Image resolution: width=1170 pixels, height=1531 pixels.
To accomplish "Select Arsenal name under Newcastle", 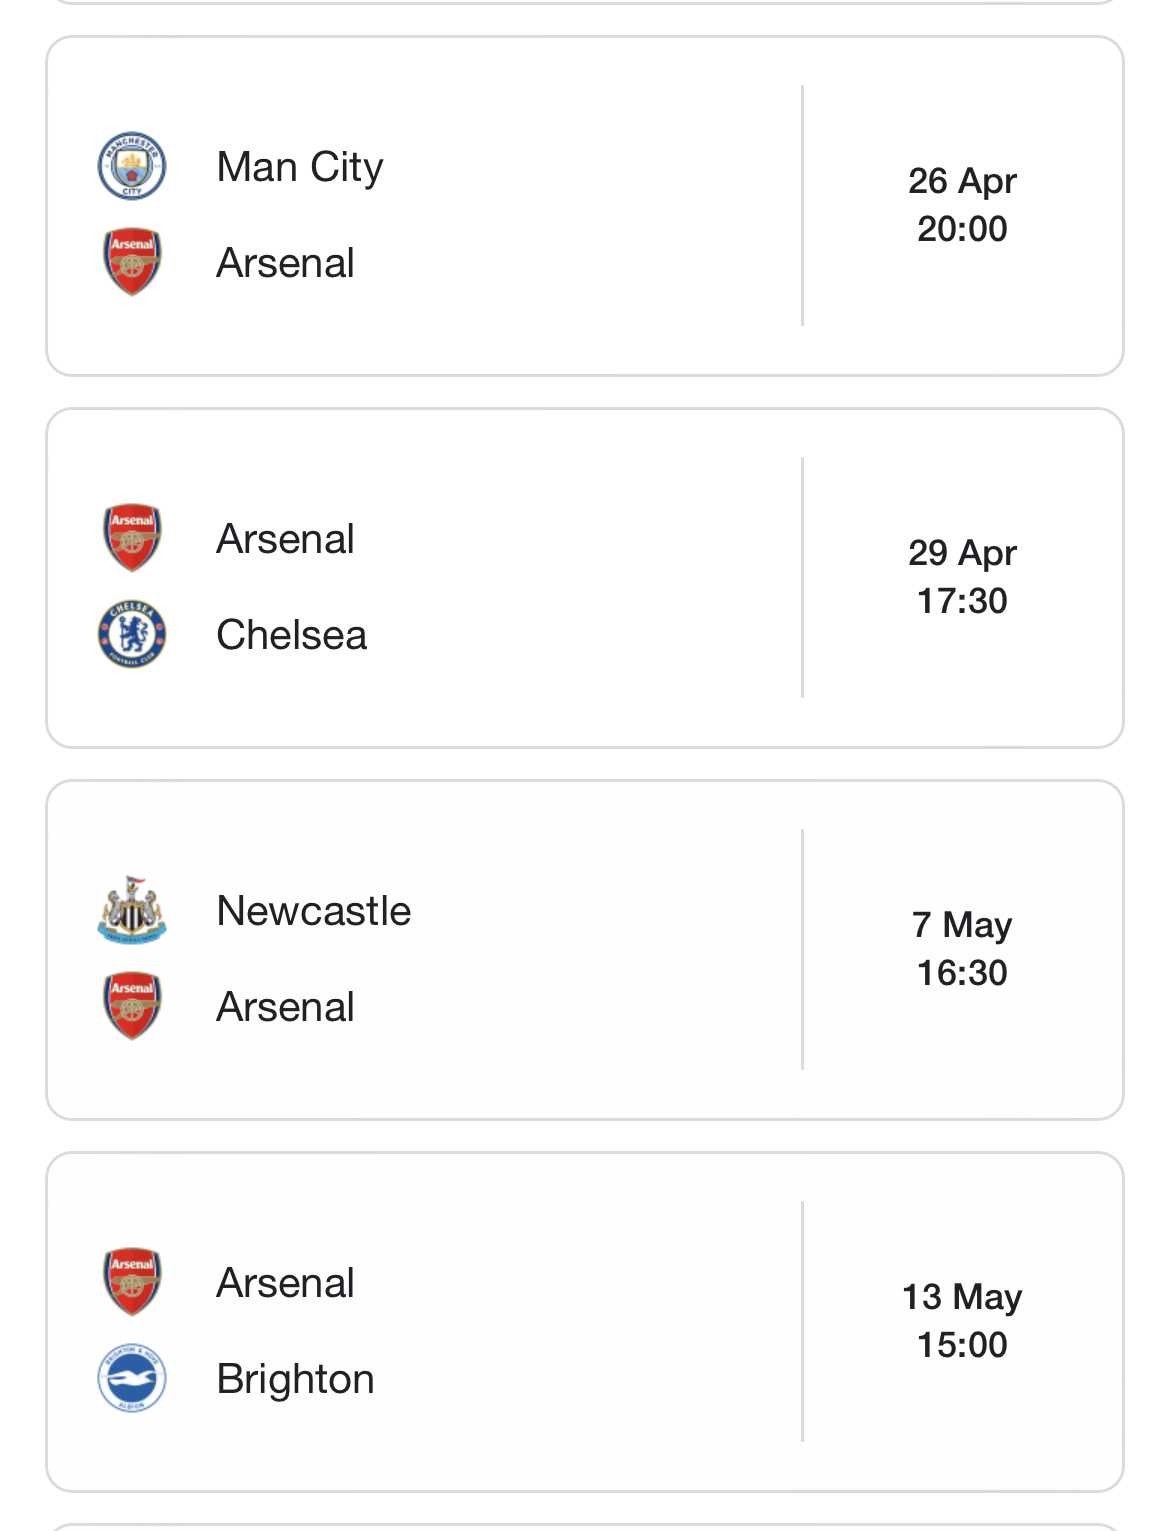I will [x=286, y=1007].
